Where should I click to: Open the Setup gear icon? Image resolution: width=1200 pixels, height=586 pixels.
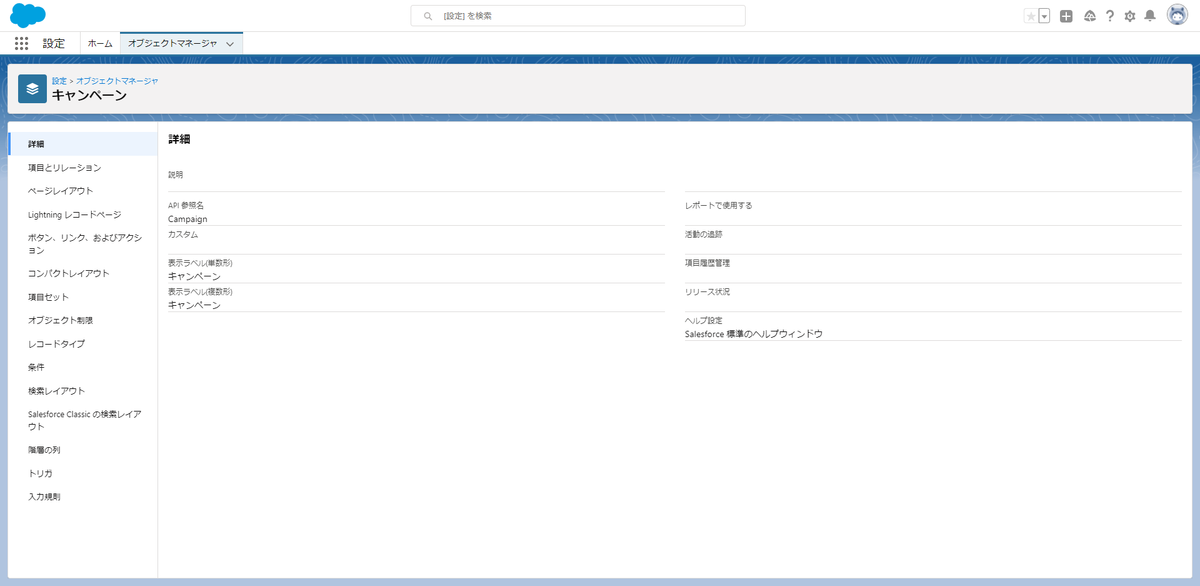click(1131, 15)
